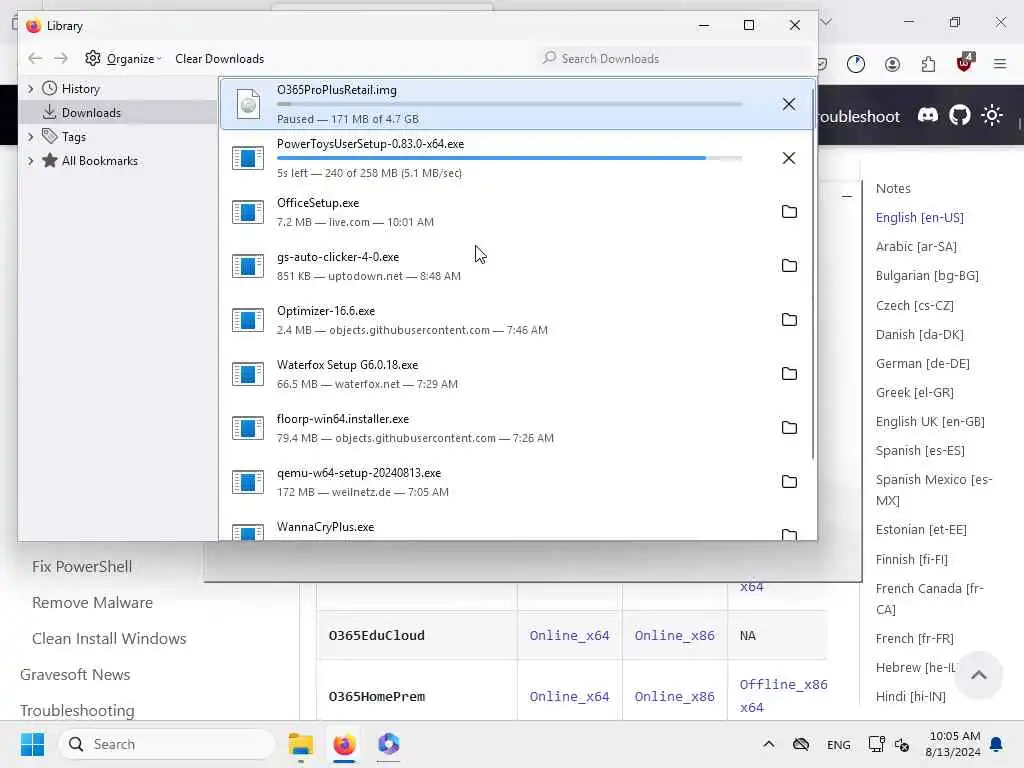Show gs-auto-clicker-4-0.exe in folder
1024x768 pixels.
789,266
